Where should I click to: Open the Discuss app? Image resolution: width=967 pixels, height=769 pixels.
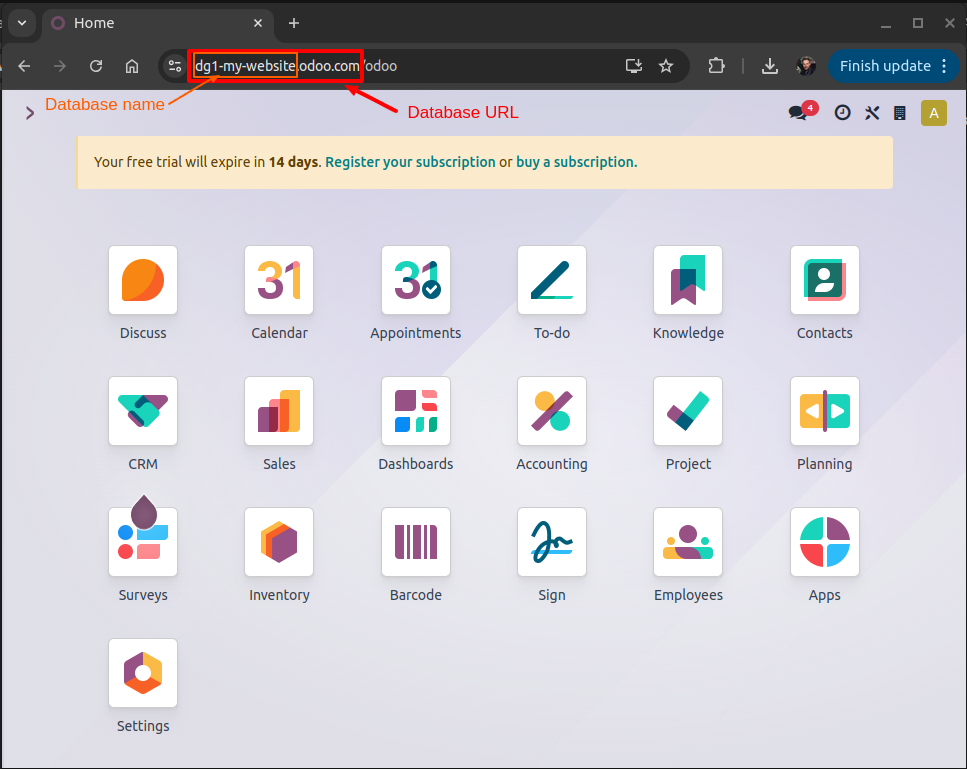(142, 281)
